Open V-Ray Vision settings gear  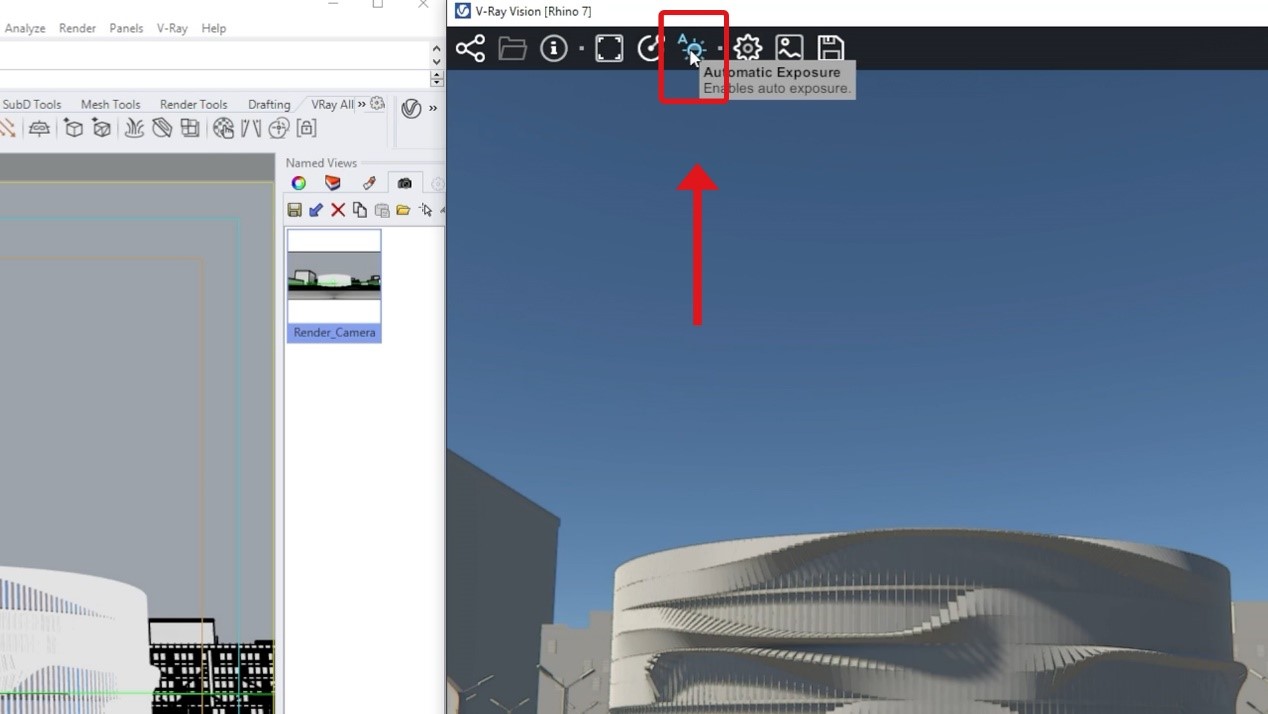748,48
